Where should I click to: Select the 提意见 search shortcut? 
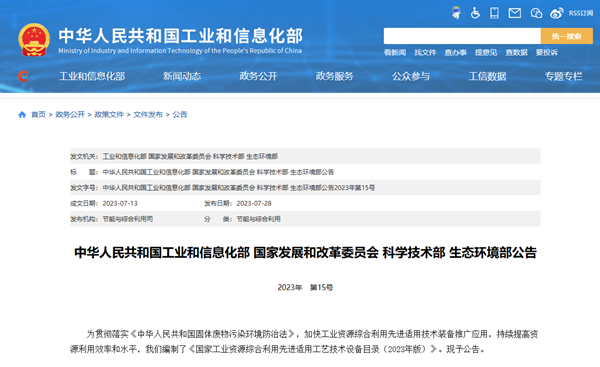pyautogui.click(x=486, y=52)
